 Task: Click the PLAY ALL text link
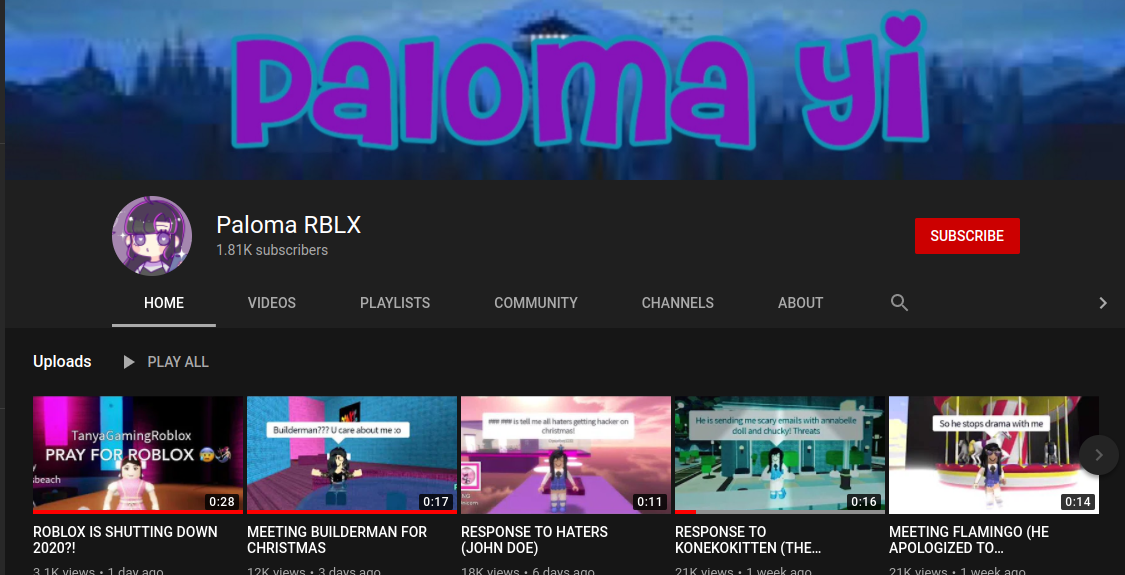(178, 362)
